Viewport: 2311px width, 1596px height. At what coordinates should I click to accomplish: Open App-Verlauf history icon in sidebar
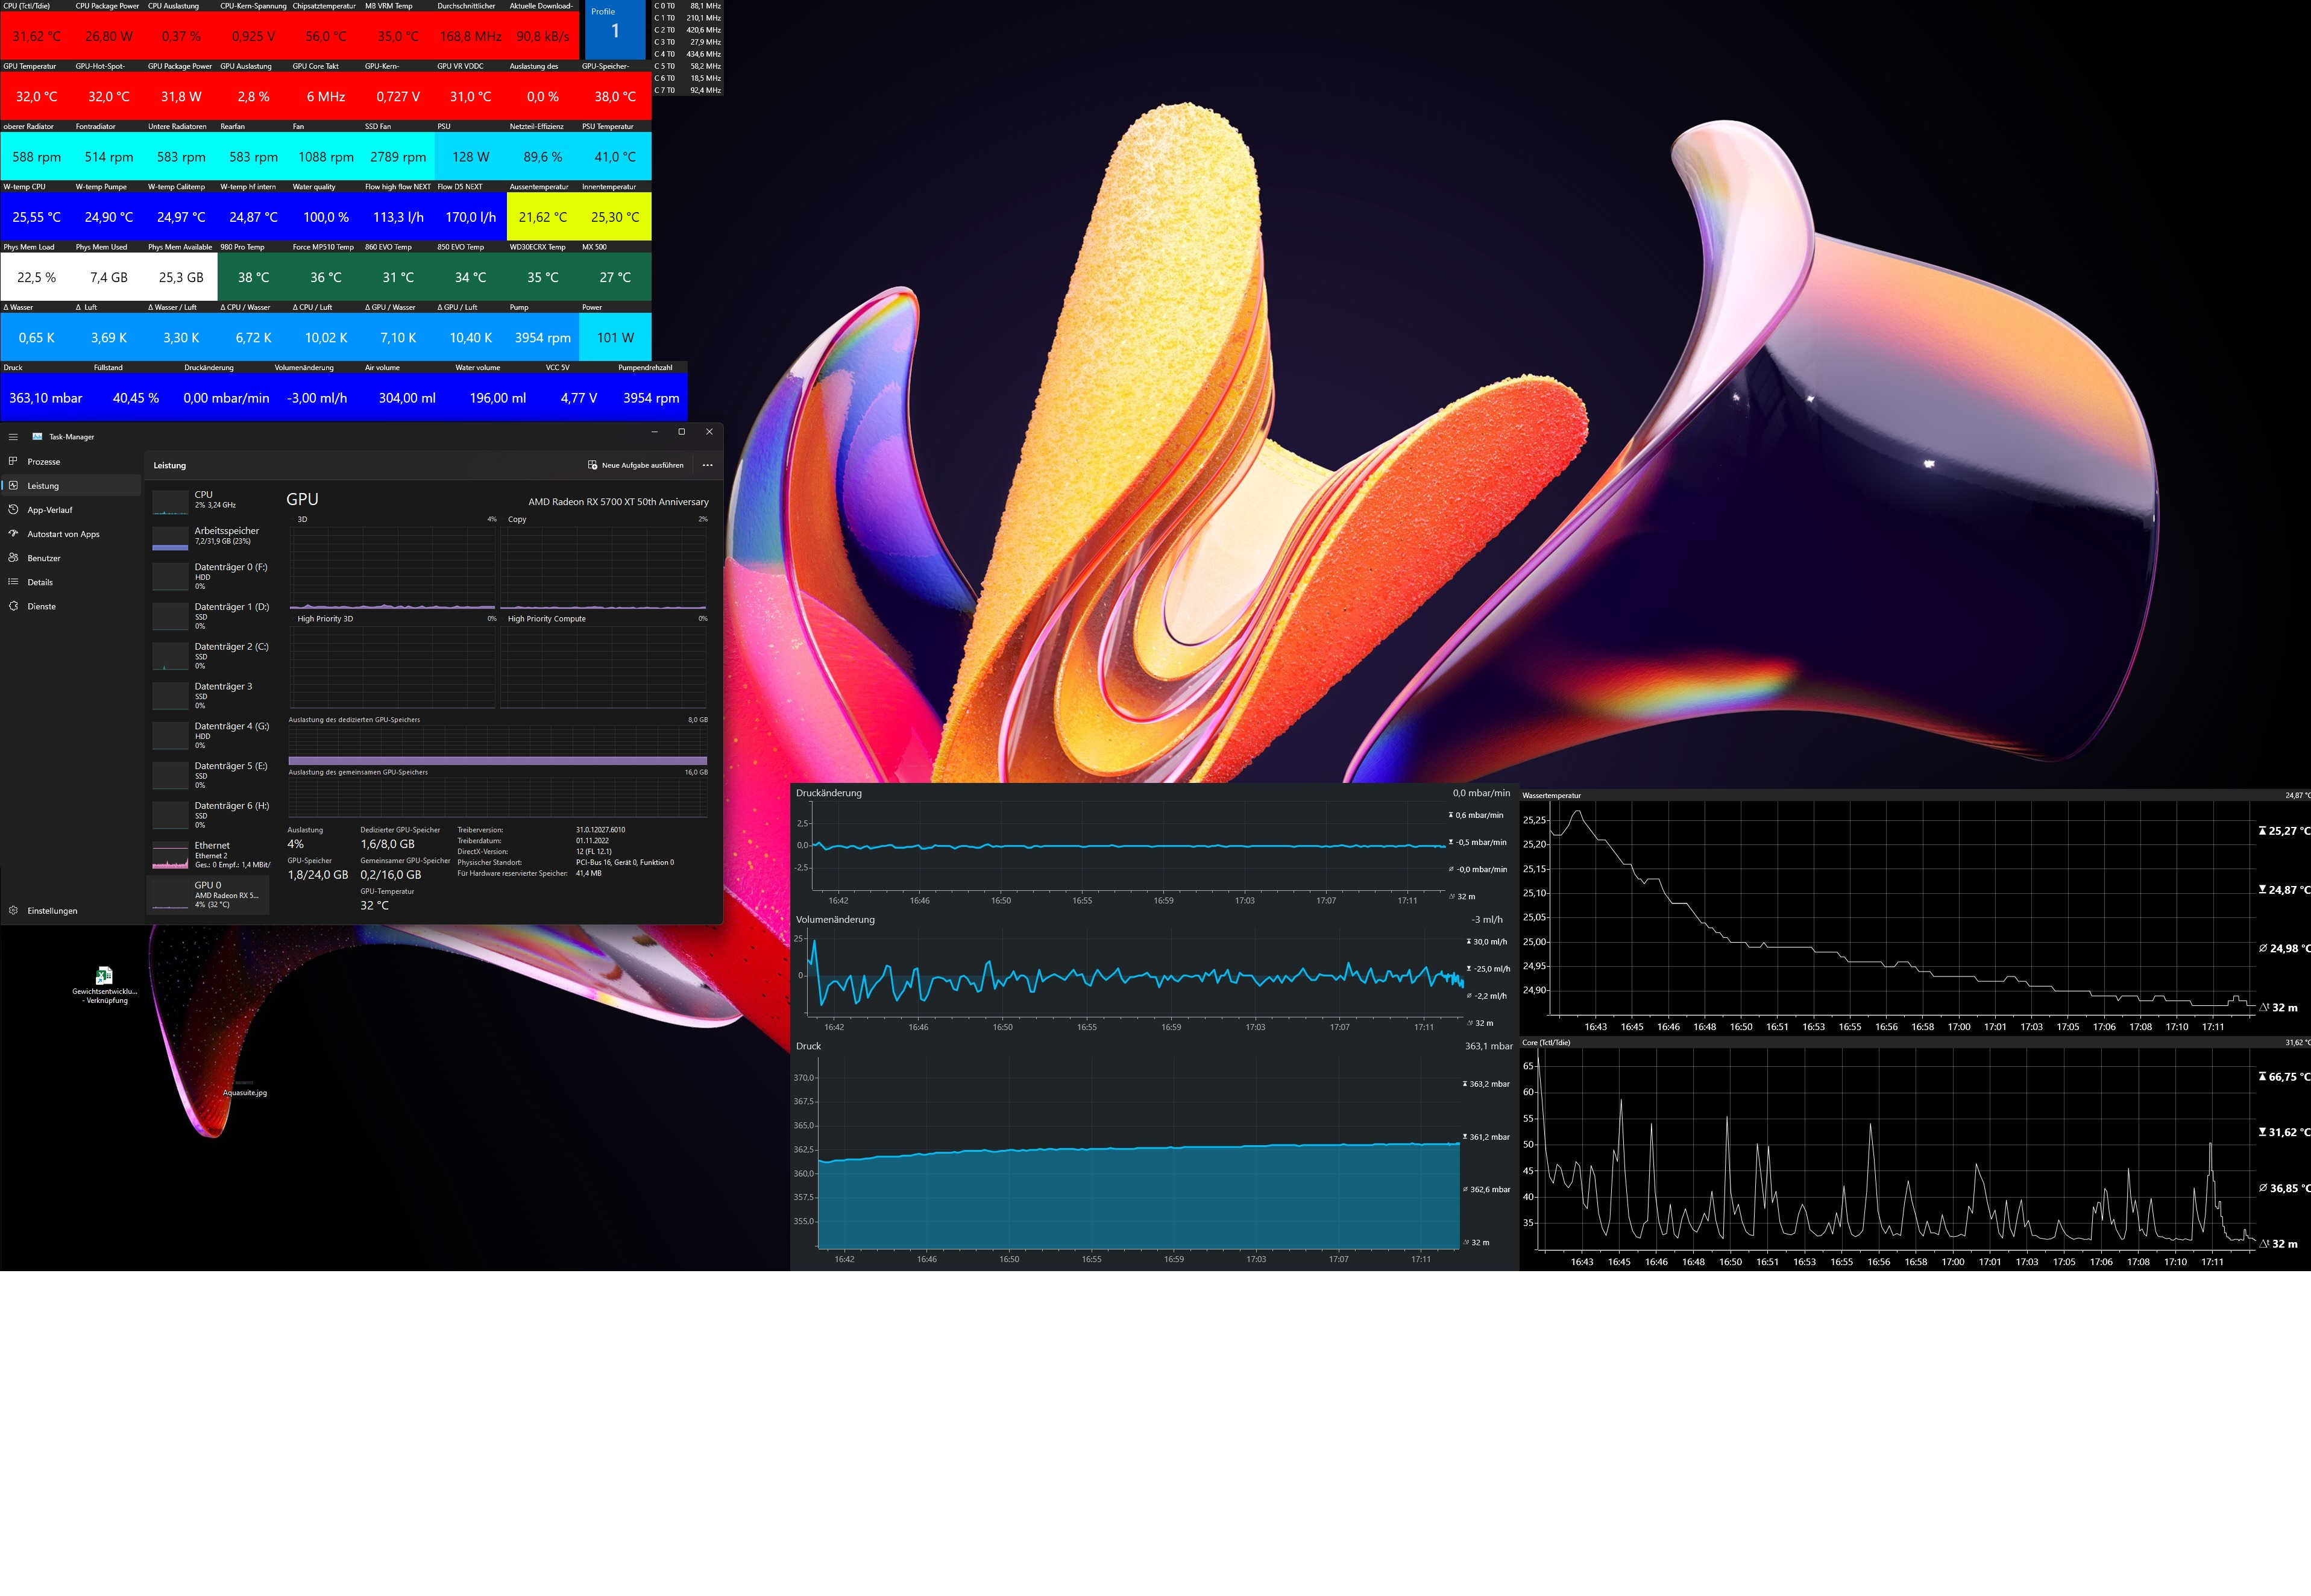[13, 510]
